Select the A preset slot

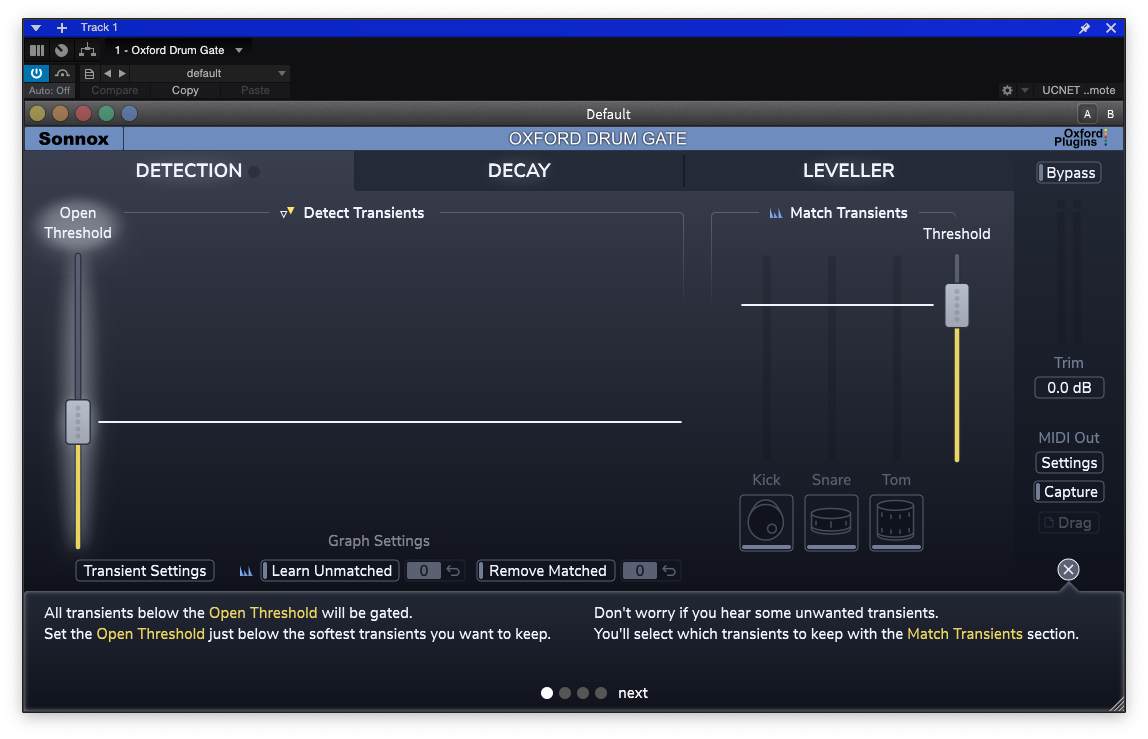(1087, 114)
